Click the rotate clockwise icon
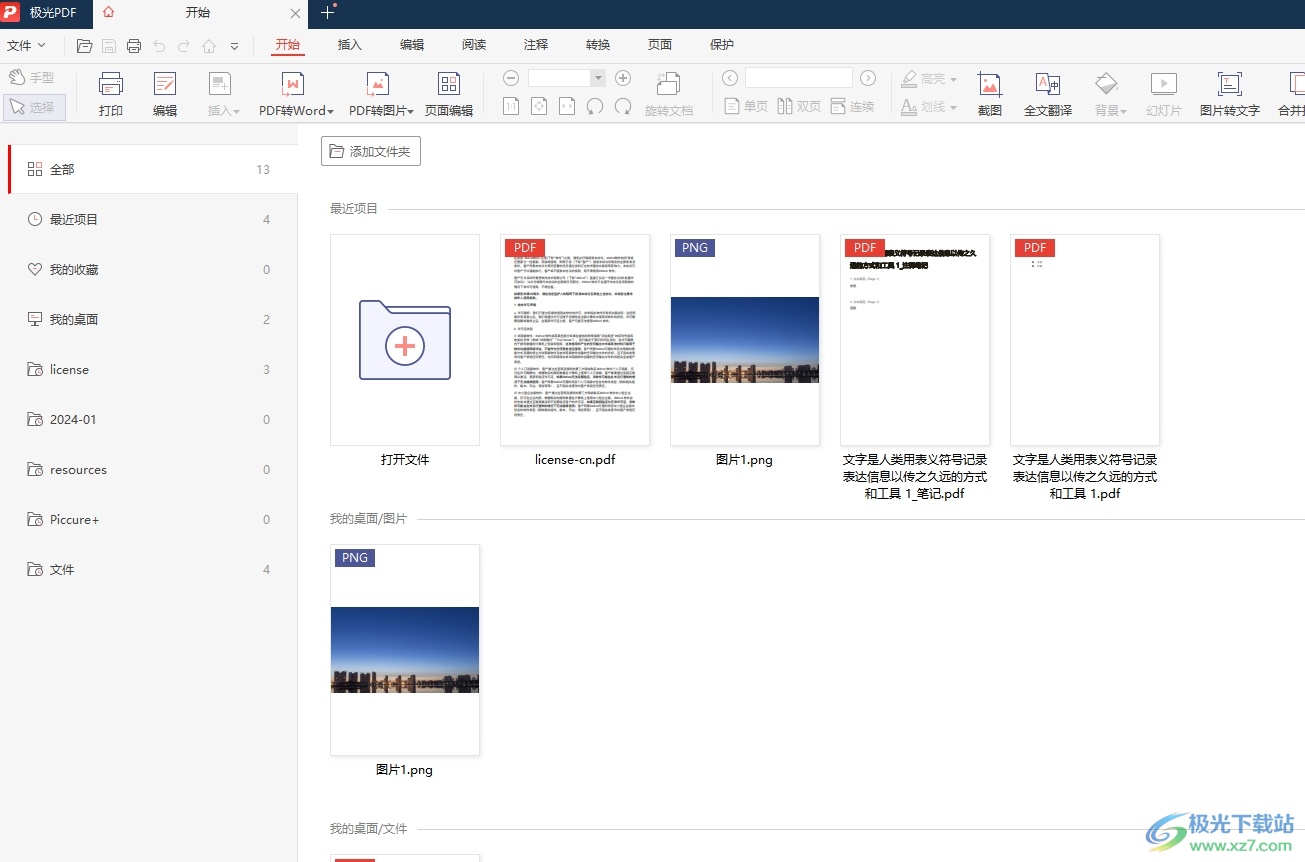The image size is (1305, 862). pyautogui.click(x=623, y=106)
